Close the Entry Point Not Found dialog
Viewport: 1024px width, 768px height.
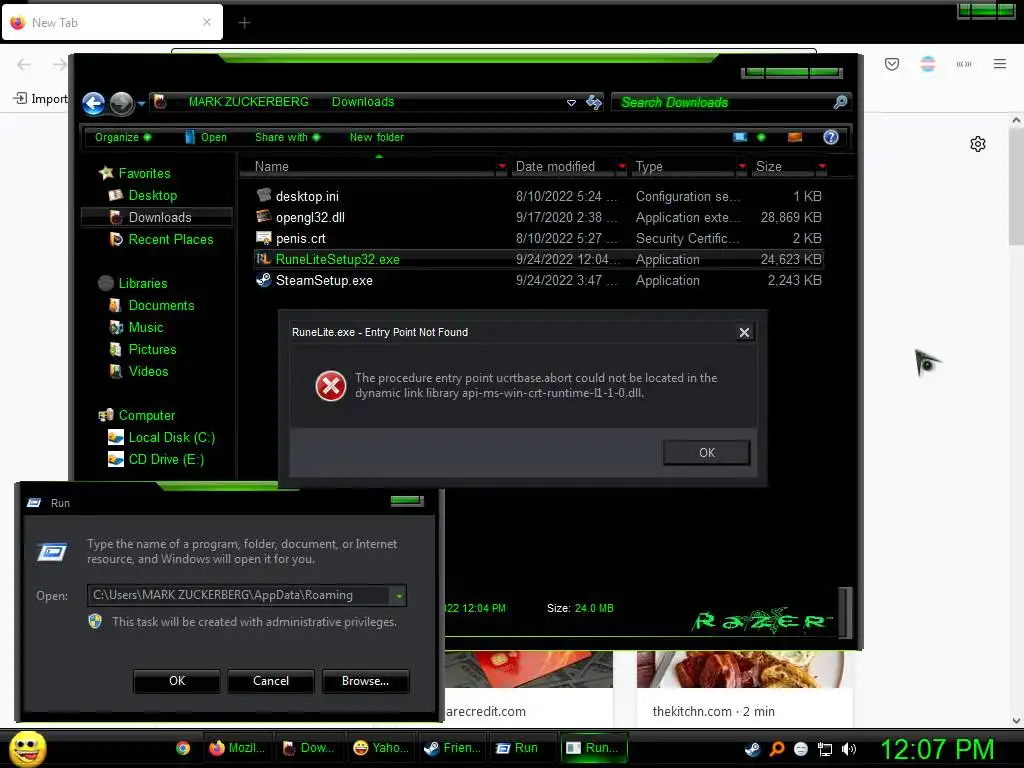(744, 332)
